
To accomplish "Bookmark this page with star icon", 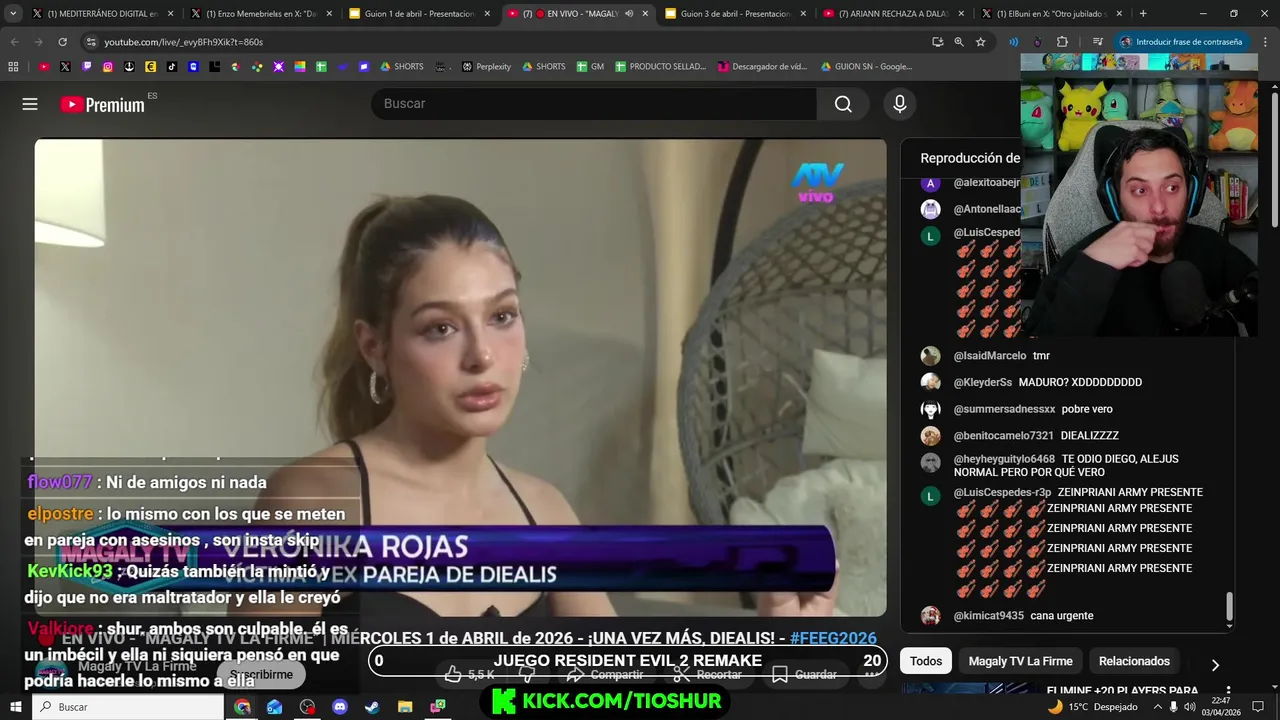I will click(x=981, y=42).
